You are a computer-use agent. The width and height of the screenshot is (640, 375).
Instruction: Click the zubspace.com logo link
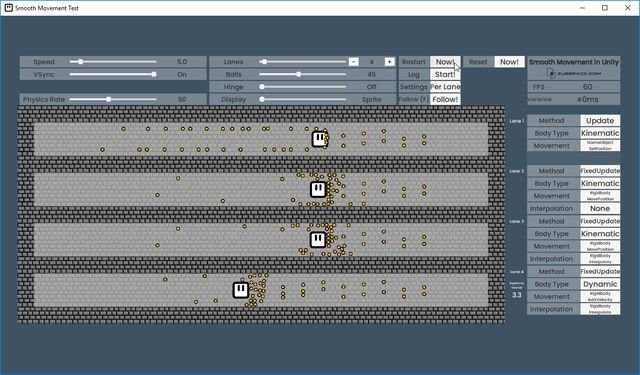573,74
